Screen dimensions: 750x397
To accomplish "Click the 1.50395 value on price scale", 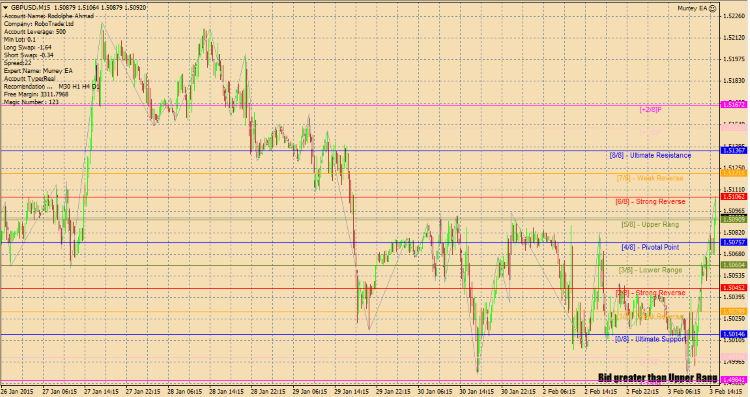I will (x=735, y=297).
